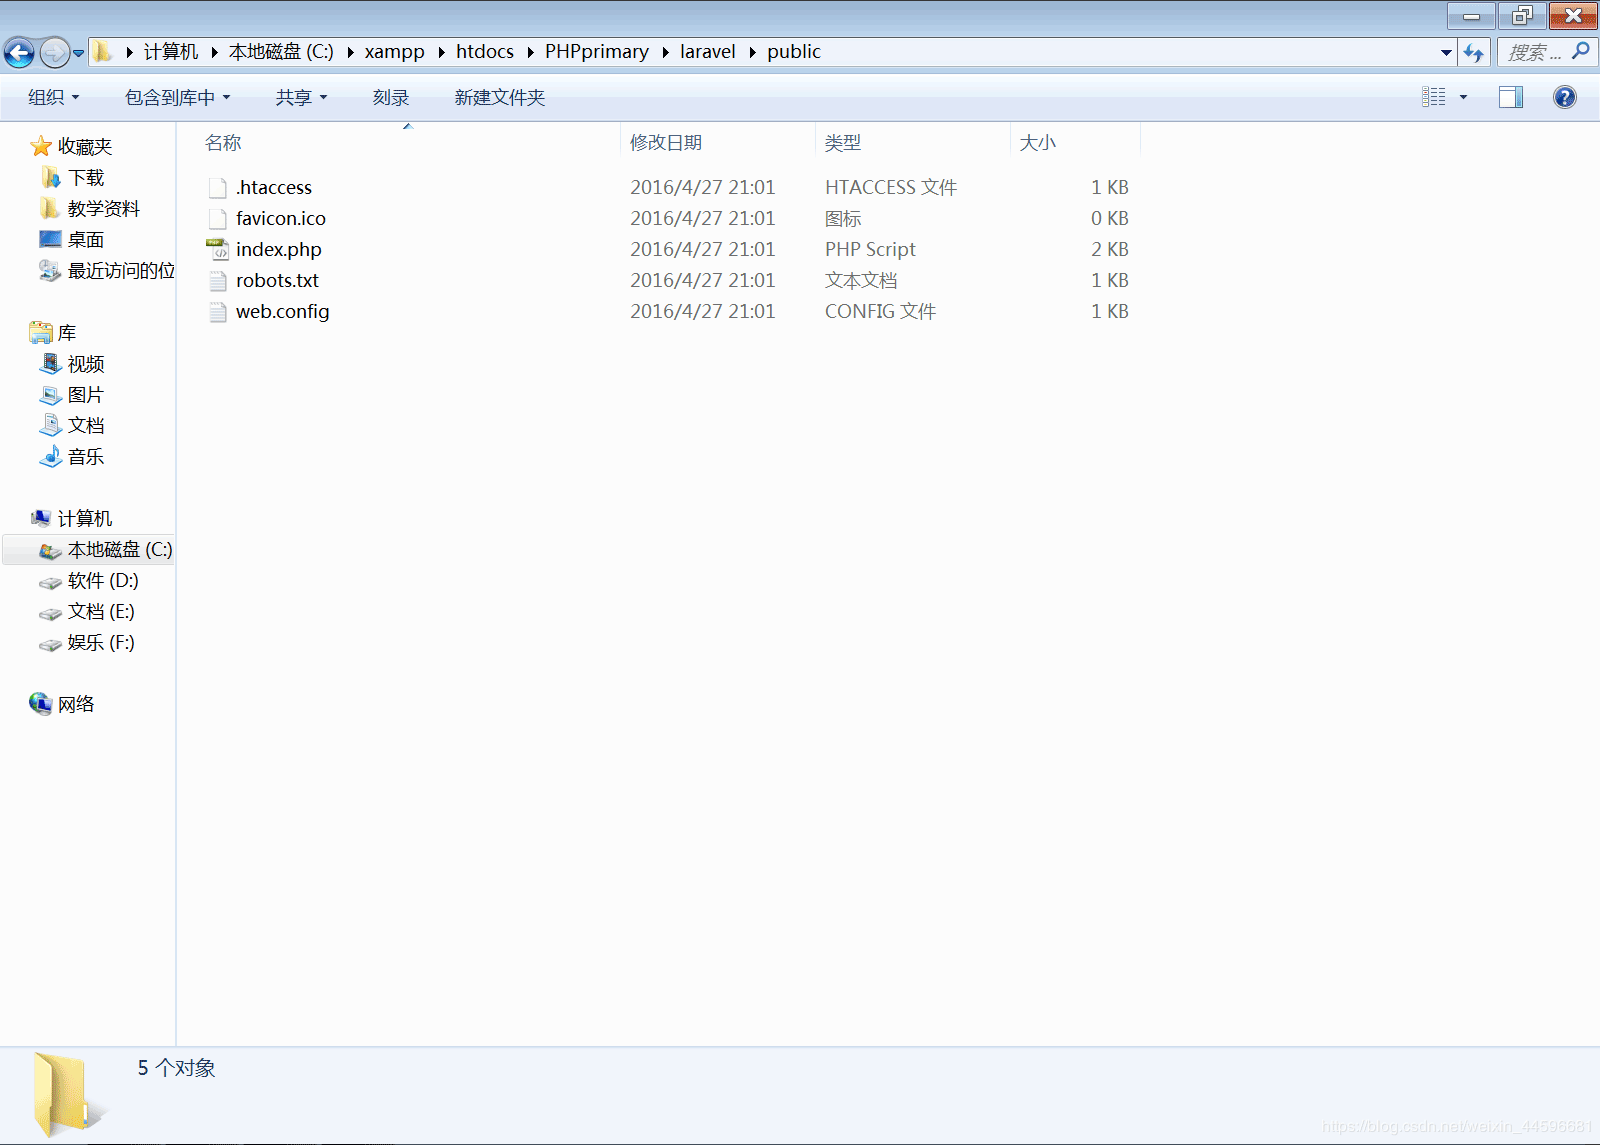Click the Back navigation arrow button
Image resolution: width=1600 pixels, height=1145 pixels.
19,52
